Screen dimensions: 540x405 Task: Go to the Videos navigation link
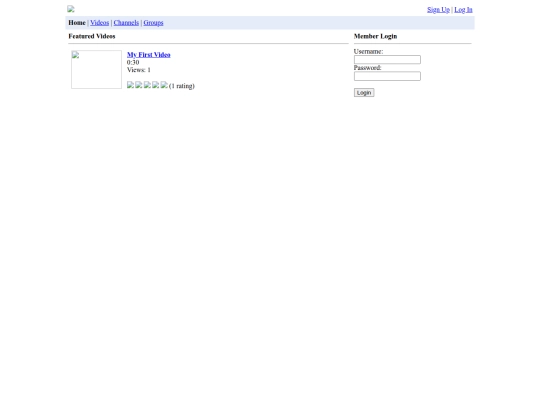click(x=100, y=23)
